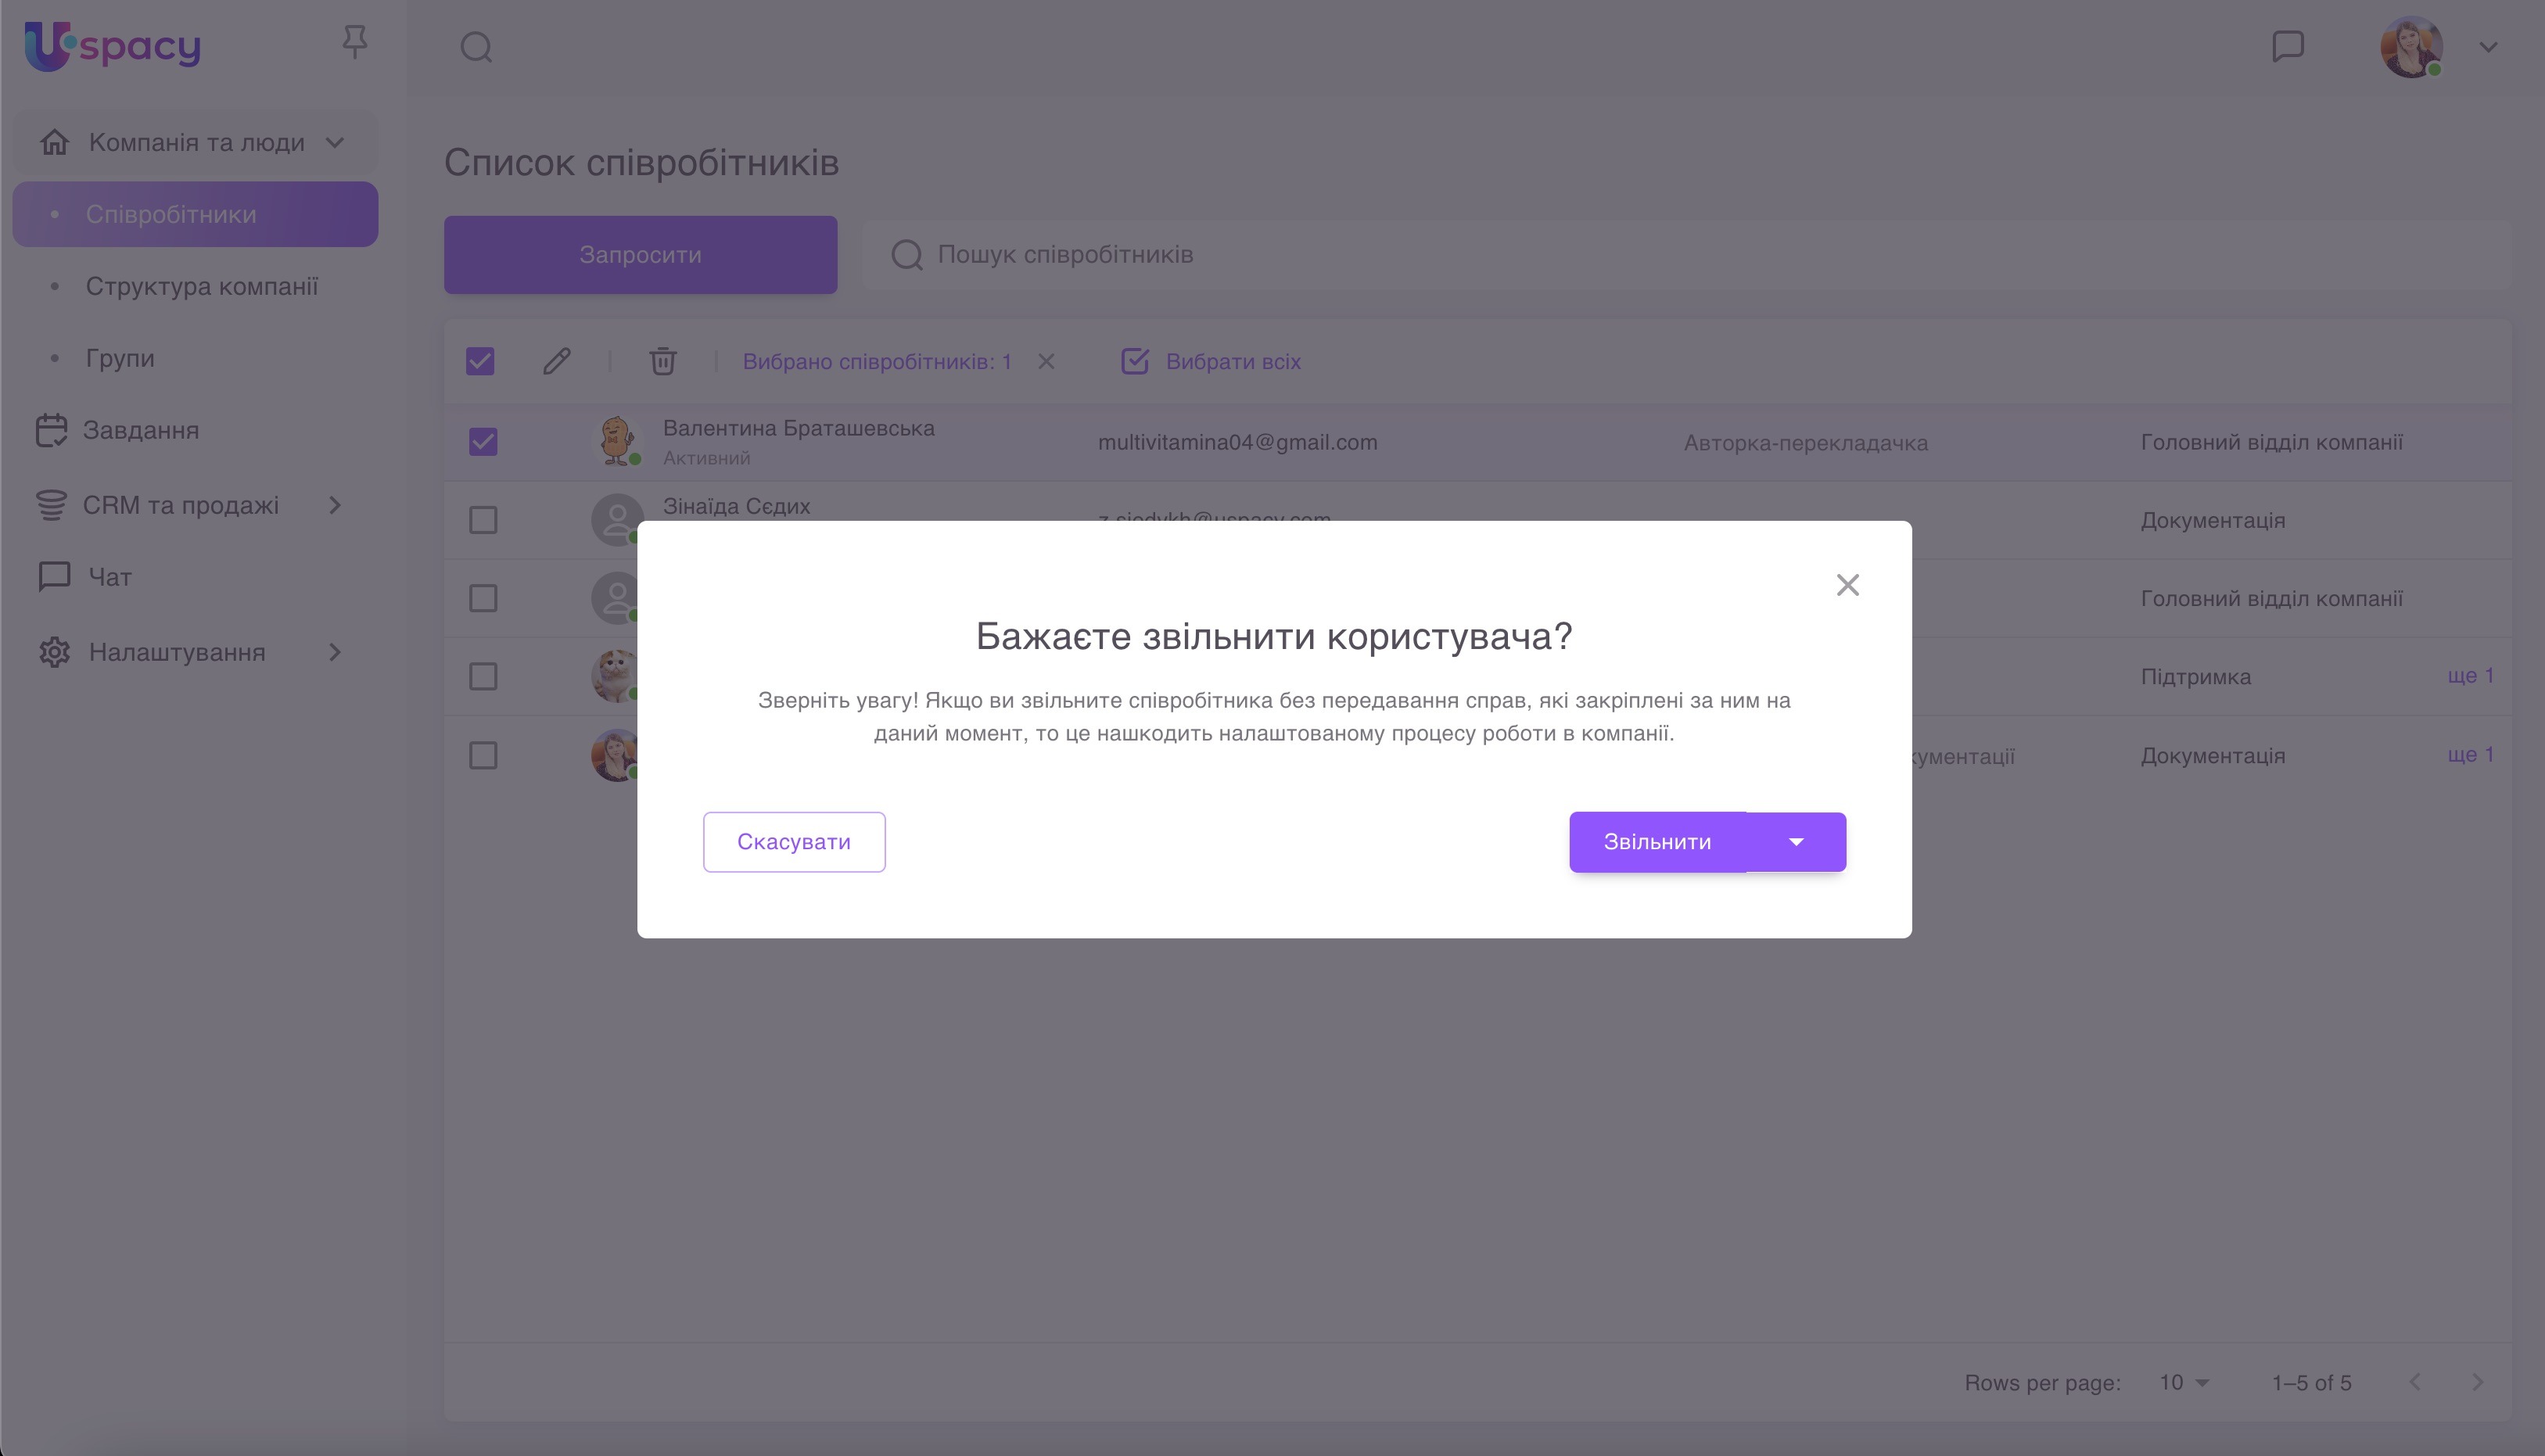Screen dimensions: 2545x1456
Task: Click the pencil edit icon in toolbar
Action: 557,361
